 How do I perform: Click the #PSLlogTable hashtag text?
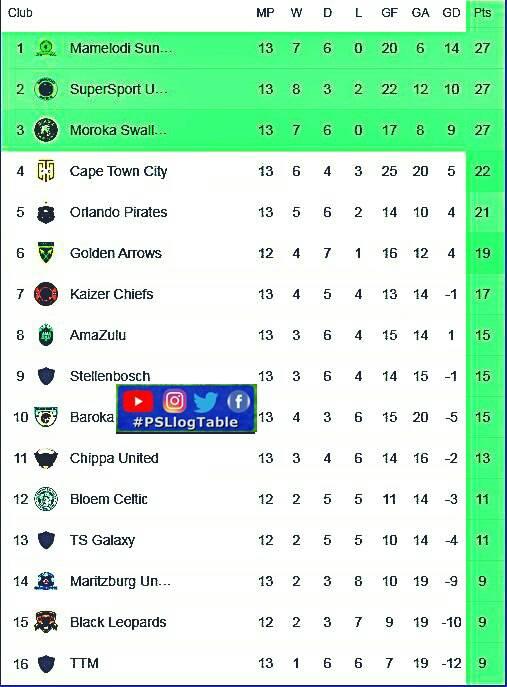[x=185, y=422]
